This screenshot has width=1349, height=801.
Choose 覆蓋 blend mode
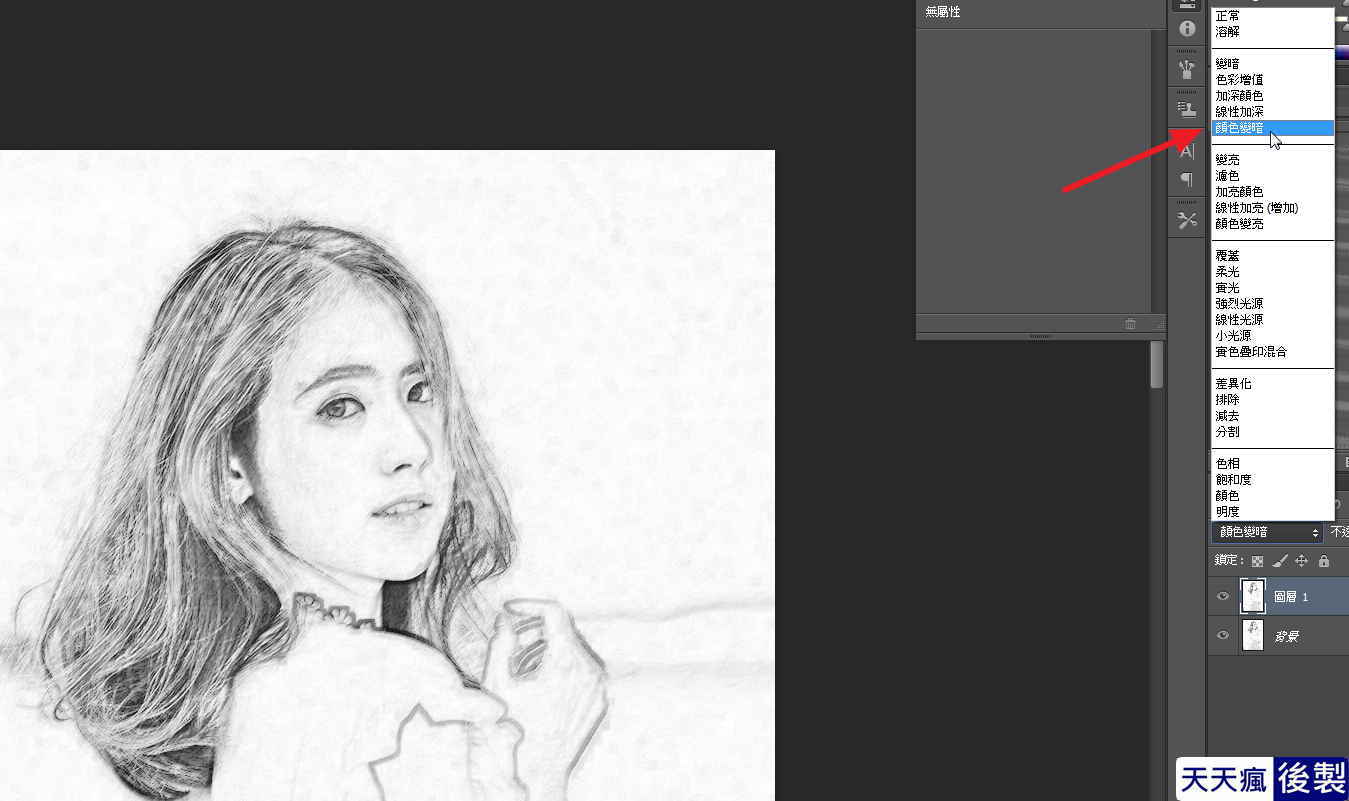click(1273, 256)
